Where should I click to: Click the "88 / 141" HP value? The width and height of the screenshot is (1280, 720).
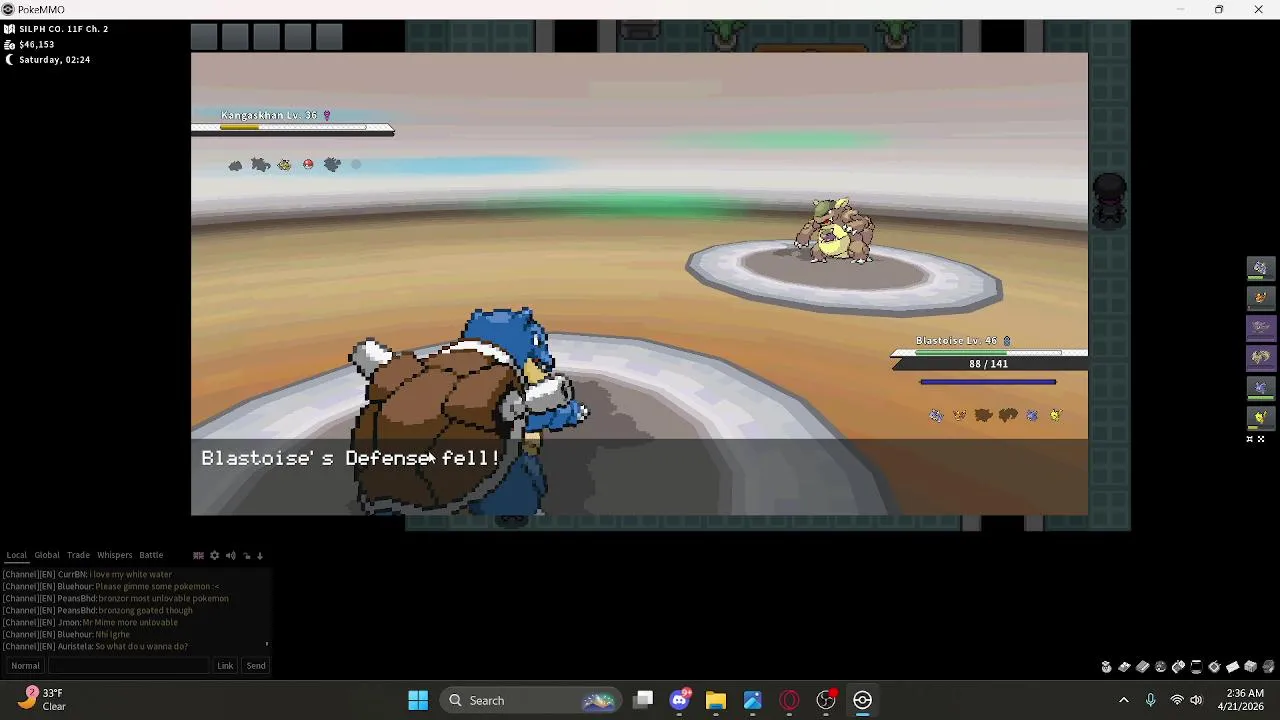click(988, 364)
